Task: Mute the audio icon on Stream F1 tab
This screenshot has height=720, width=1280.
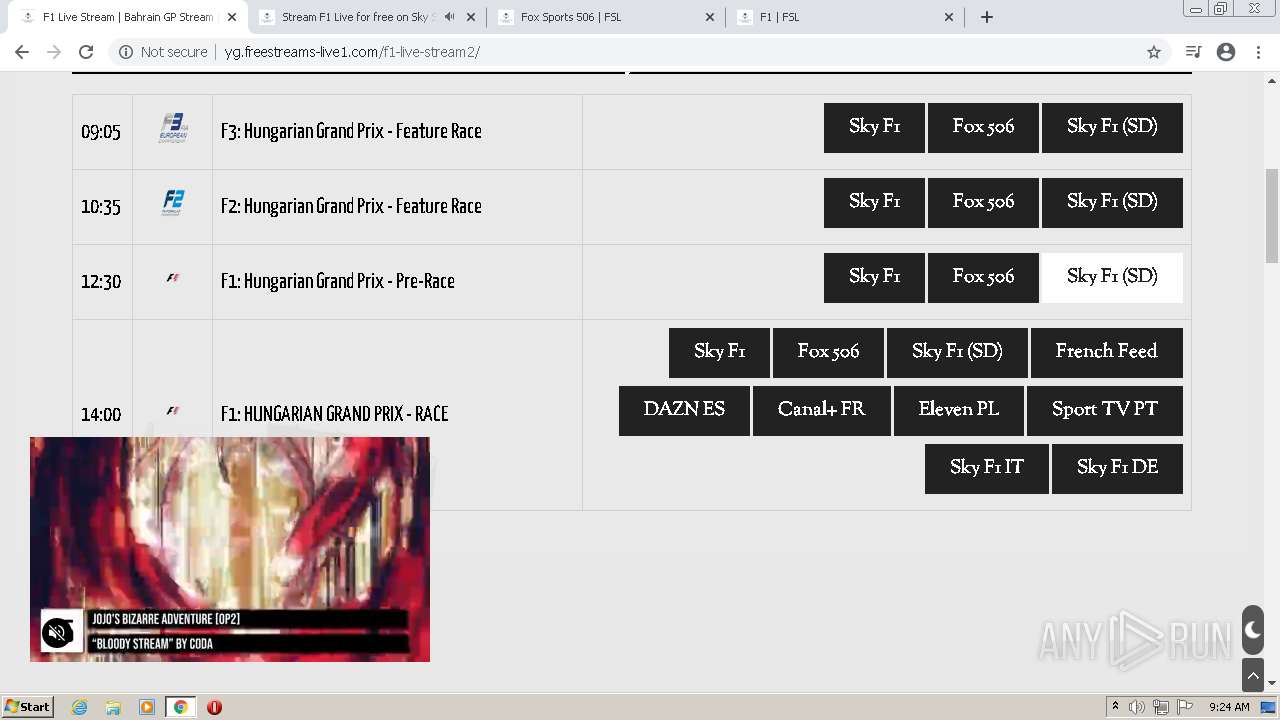Action: tap(449, 17)
